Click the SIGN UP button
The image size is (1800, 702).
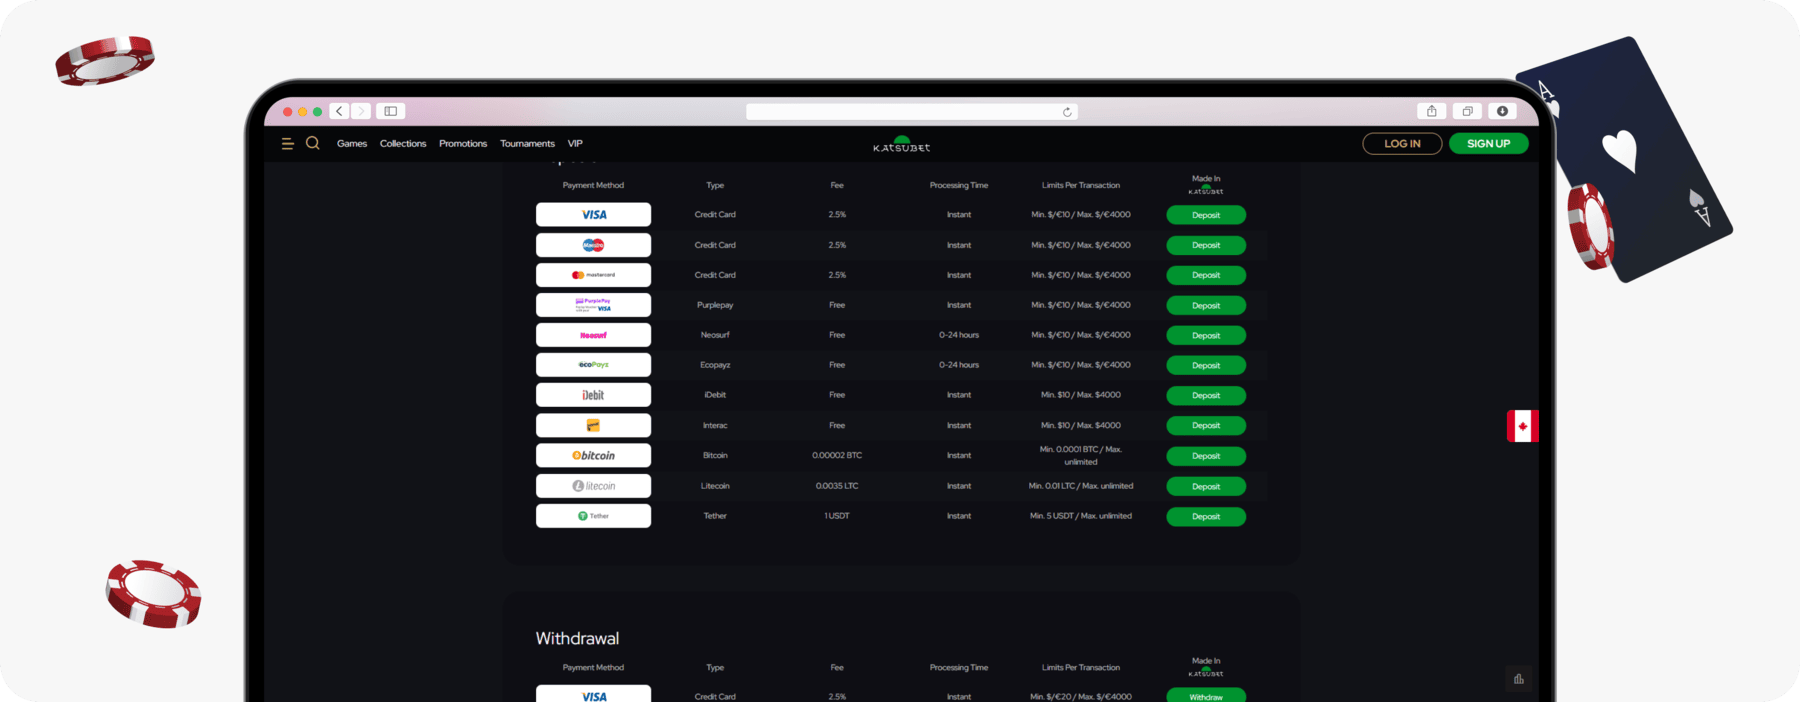point(1488,144)
